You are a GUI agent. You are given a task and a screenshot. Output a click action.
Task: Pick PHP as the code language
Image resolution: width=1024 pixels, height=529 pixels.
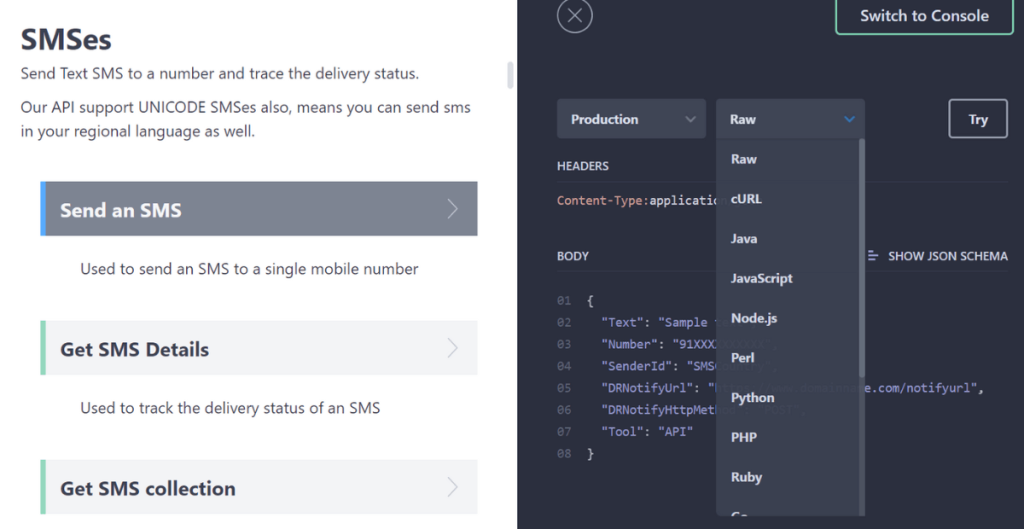(743, 437)
